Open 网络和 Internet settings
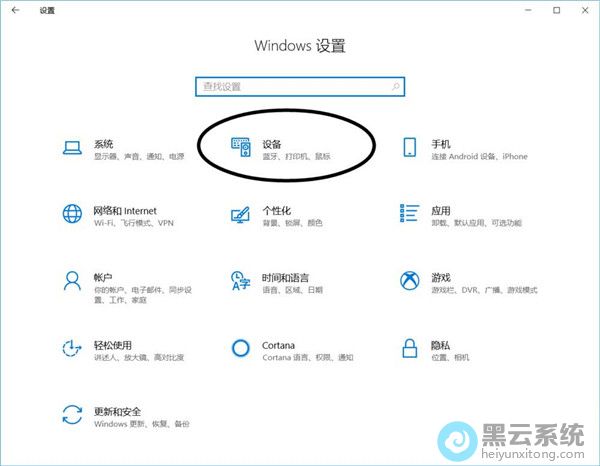Image resolution: width=600 pixels, height=466 pixels. [125, 211]
